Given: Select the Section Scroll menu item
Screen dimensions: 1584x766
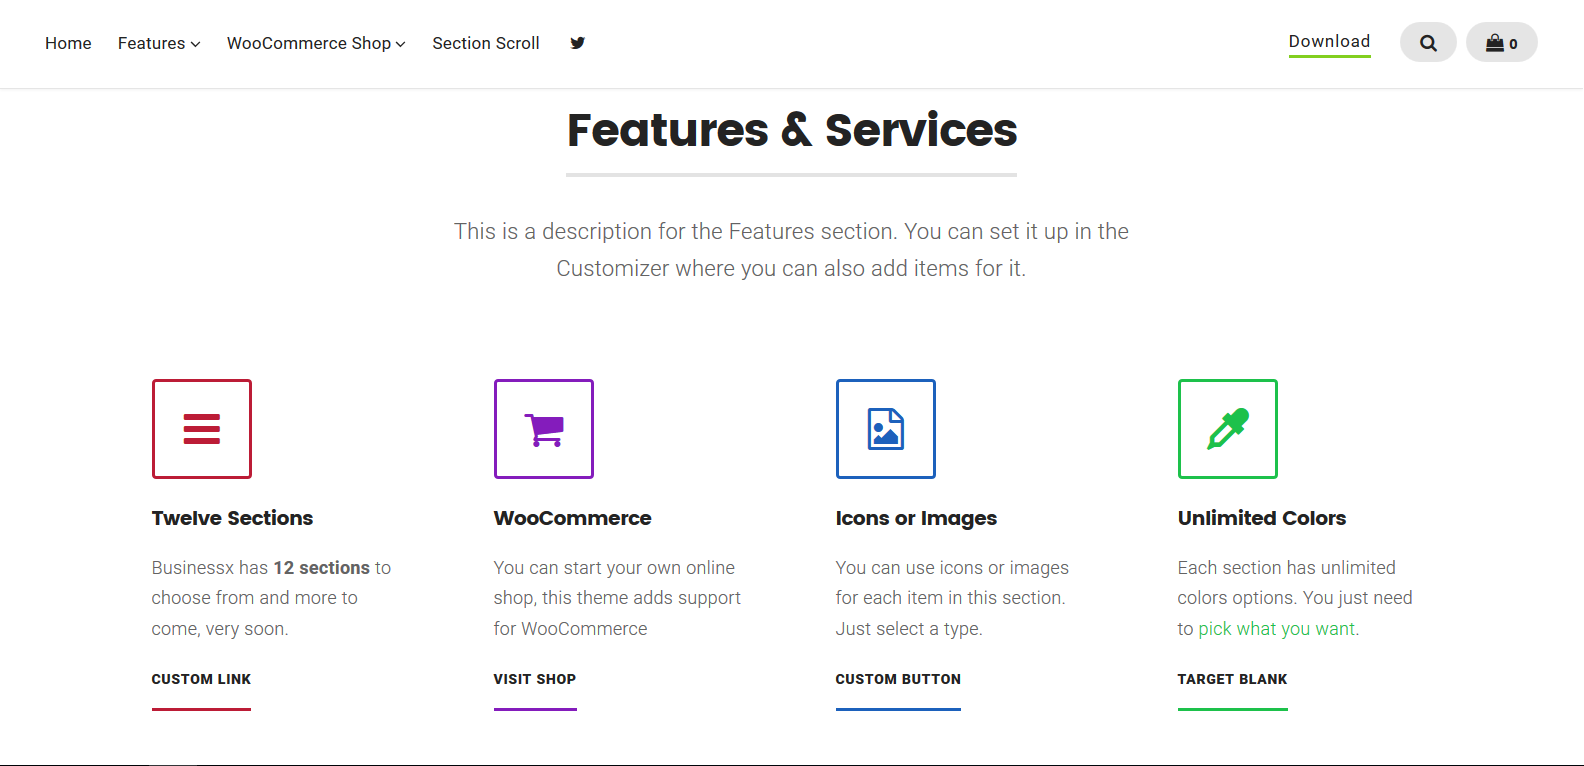Looking at the screenshot, I should click(x=486, y=43).
